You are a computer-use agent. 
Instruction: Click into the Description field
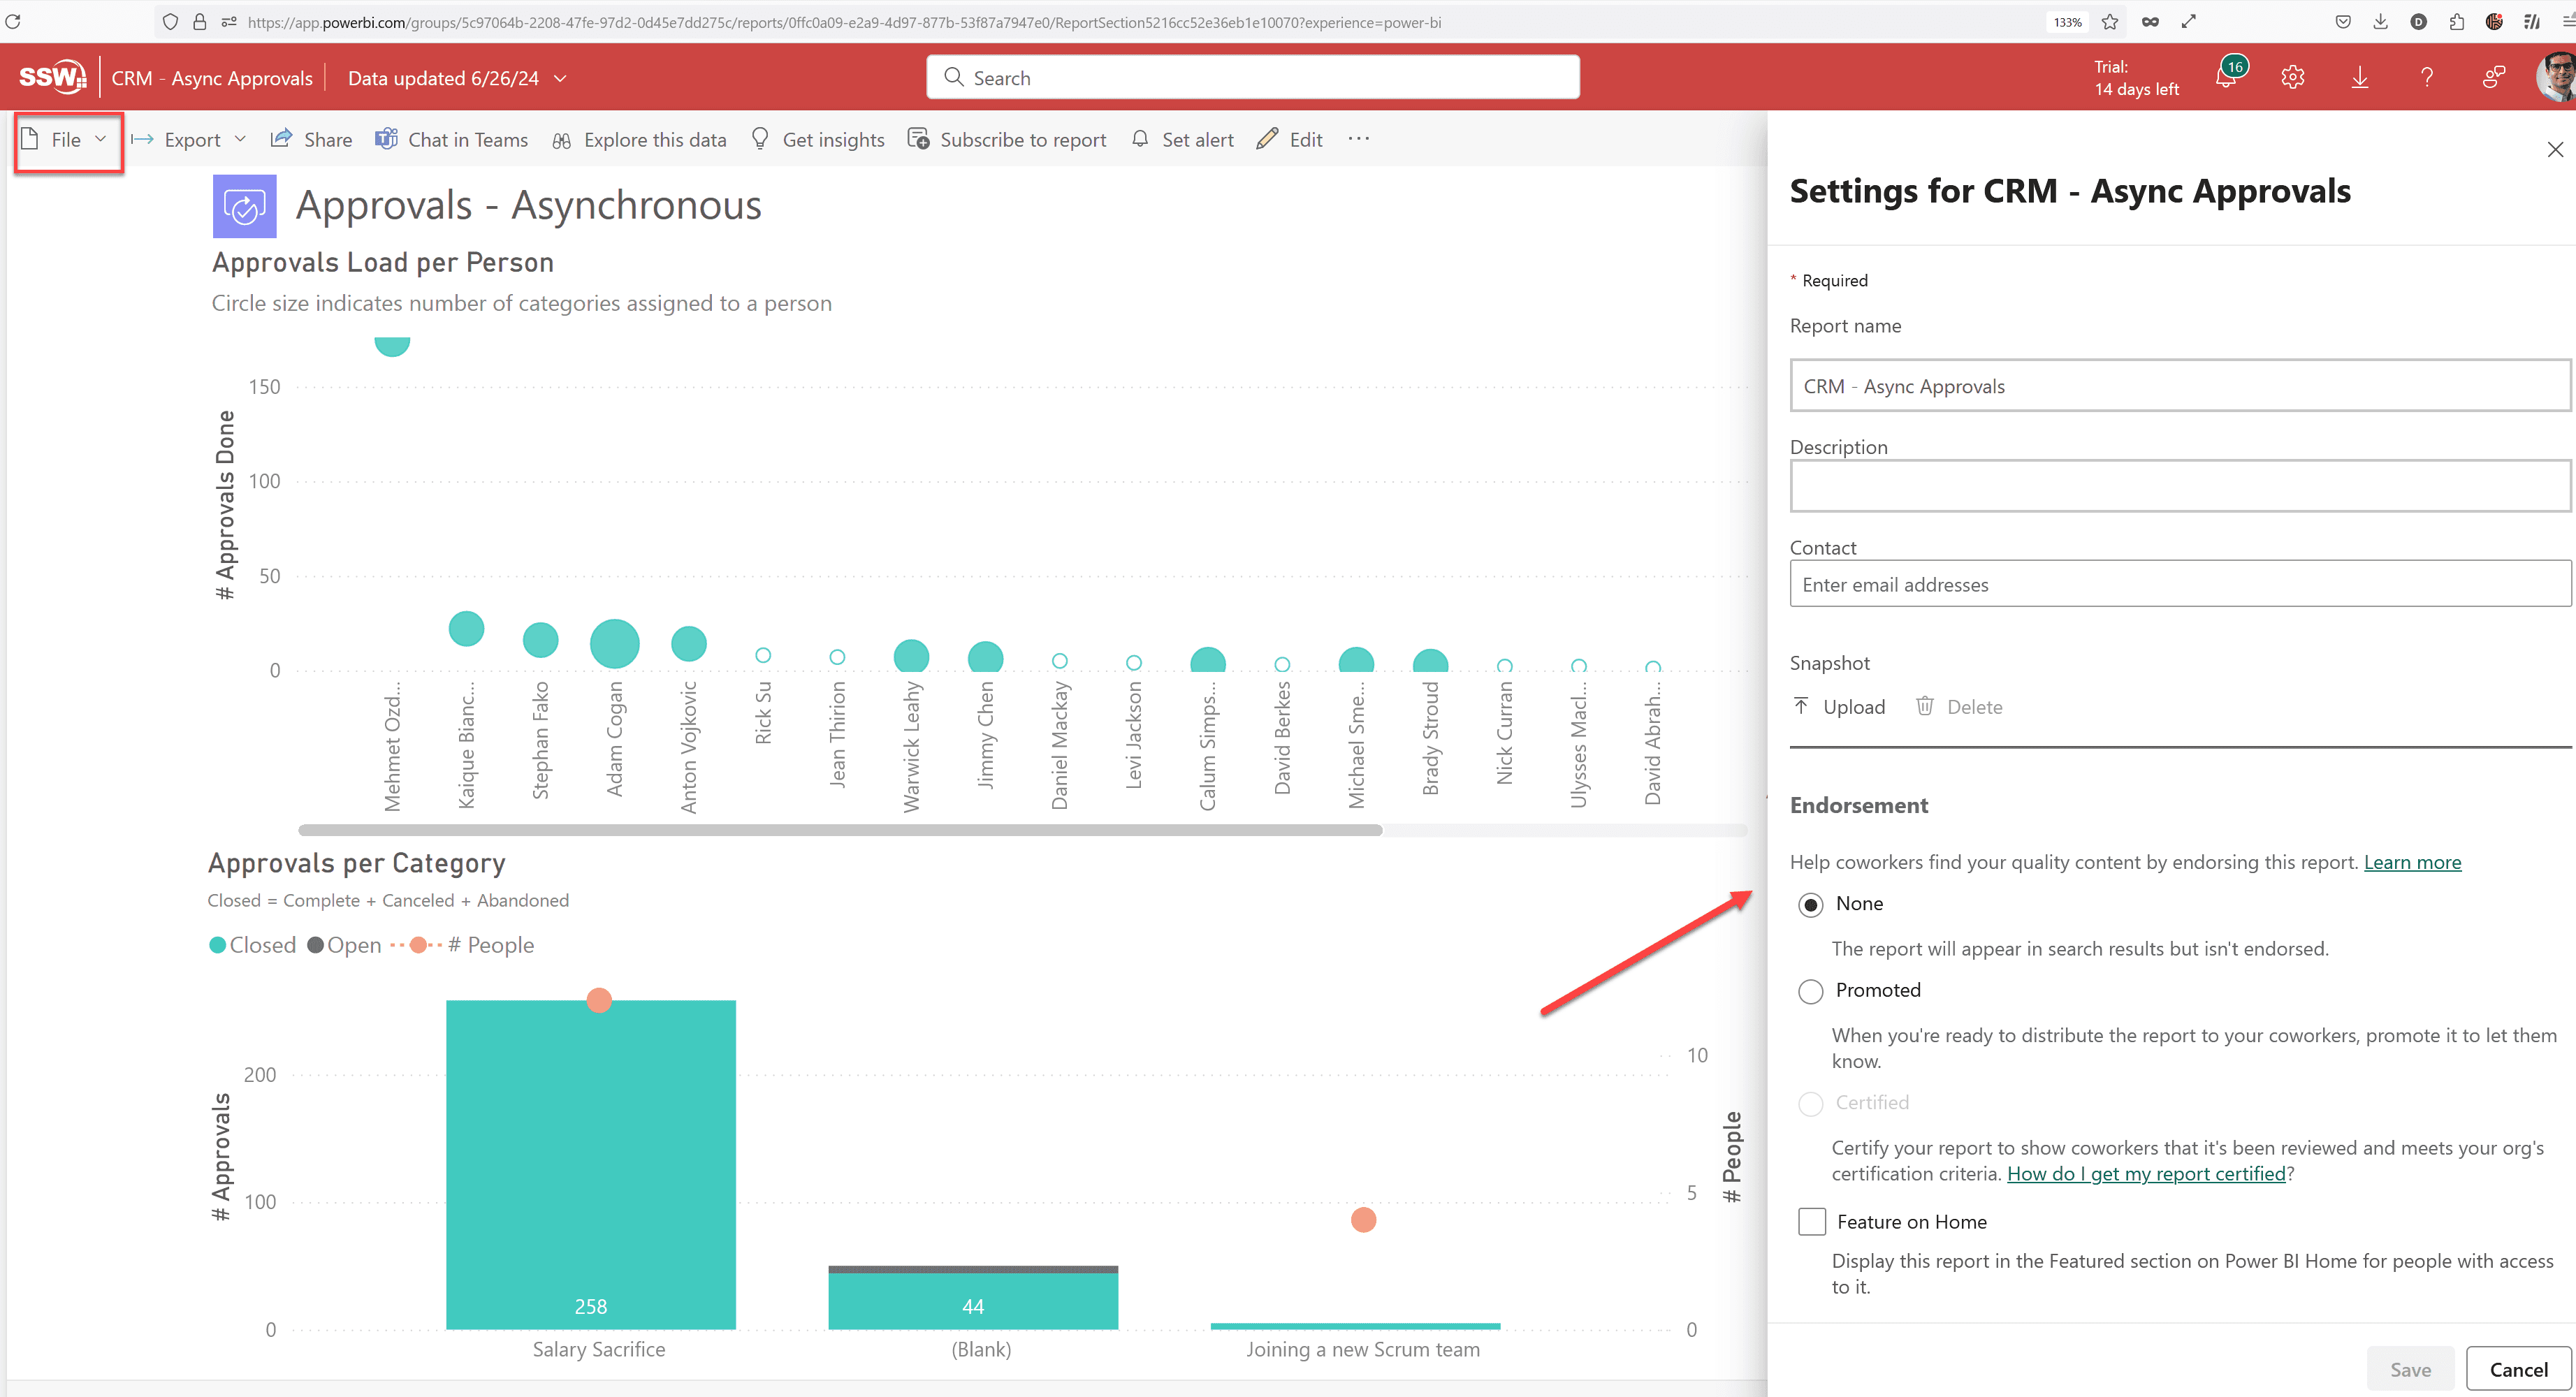[x=2179, y=486]
